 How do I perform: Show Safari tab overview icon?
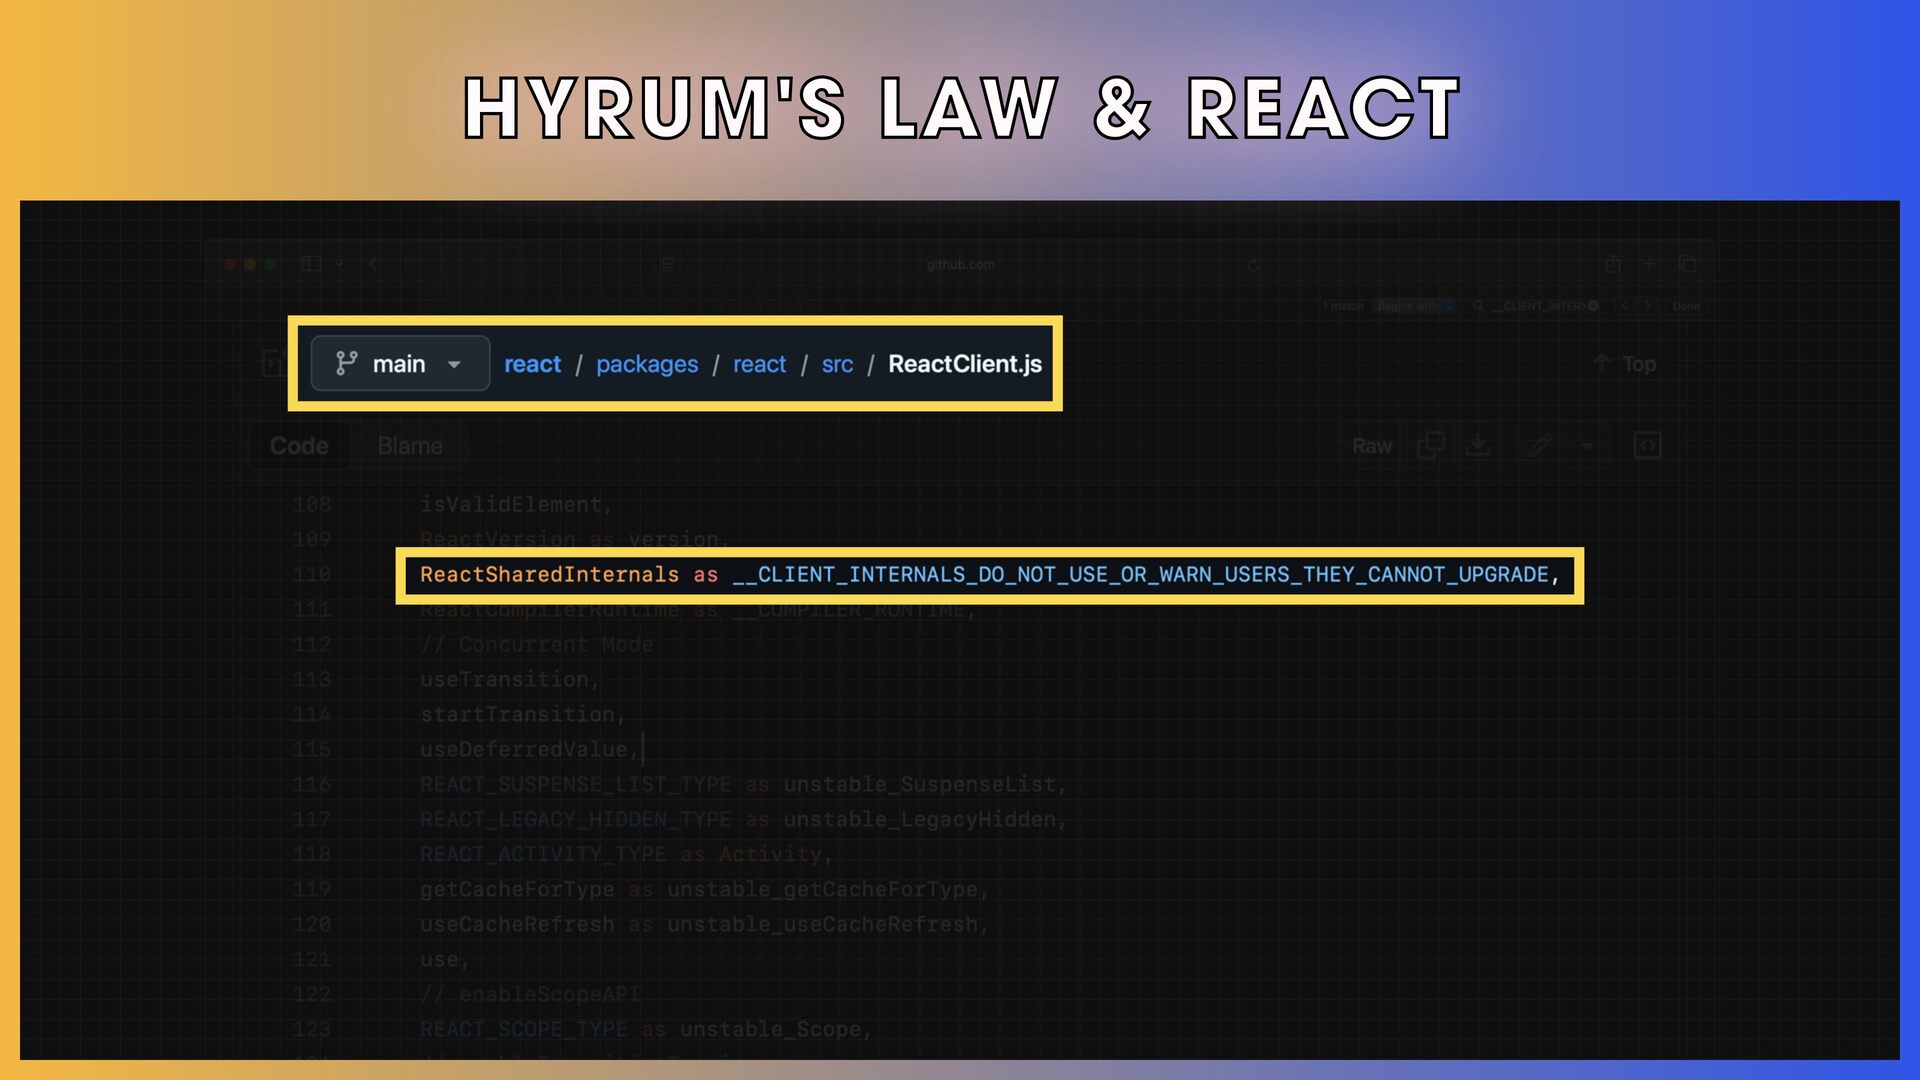click(x=1688, y=264)
